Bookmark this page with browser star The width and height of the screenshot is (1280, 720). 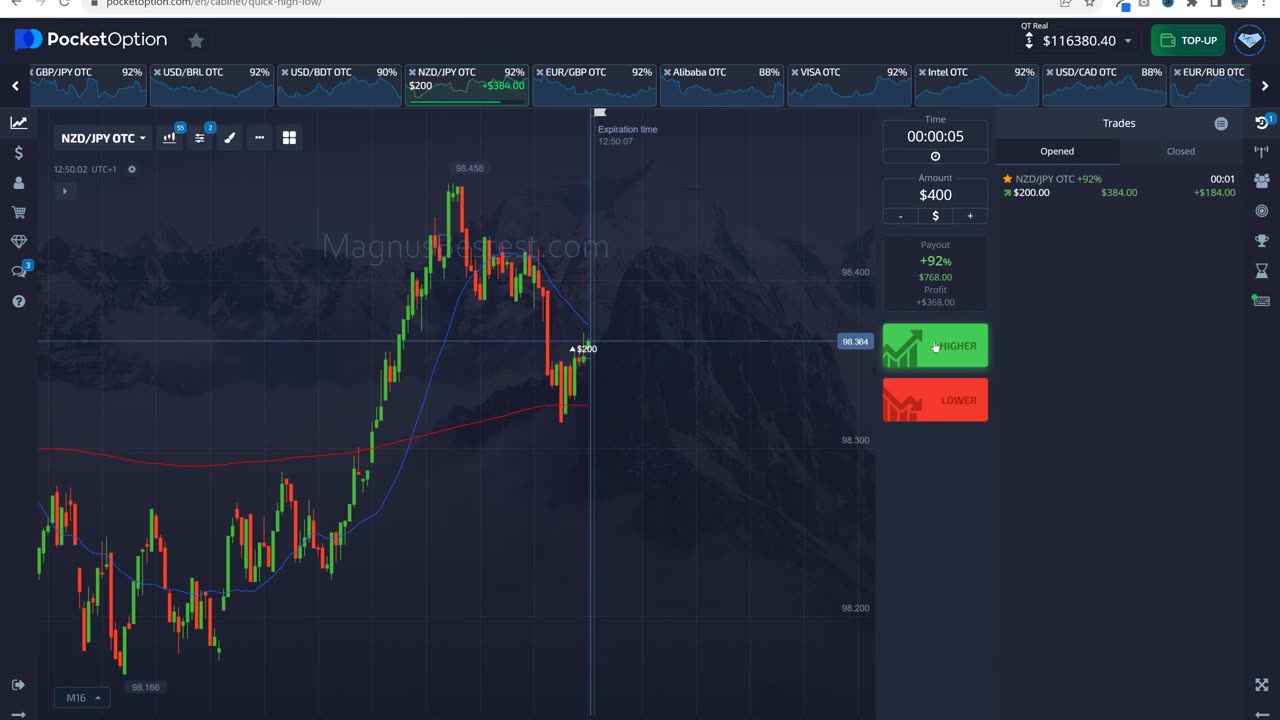tap(1089, 3)
